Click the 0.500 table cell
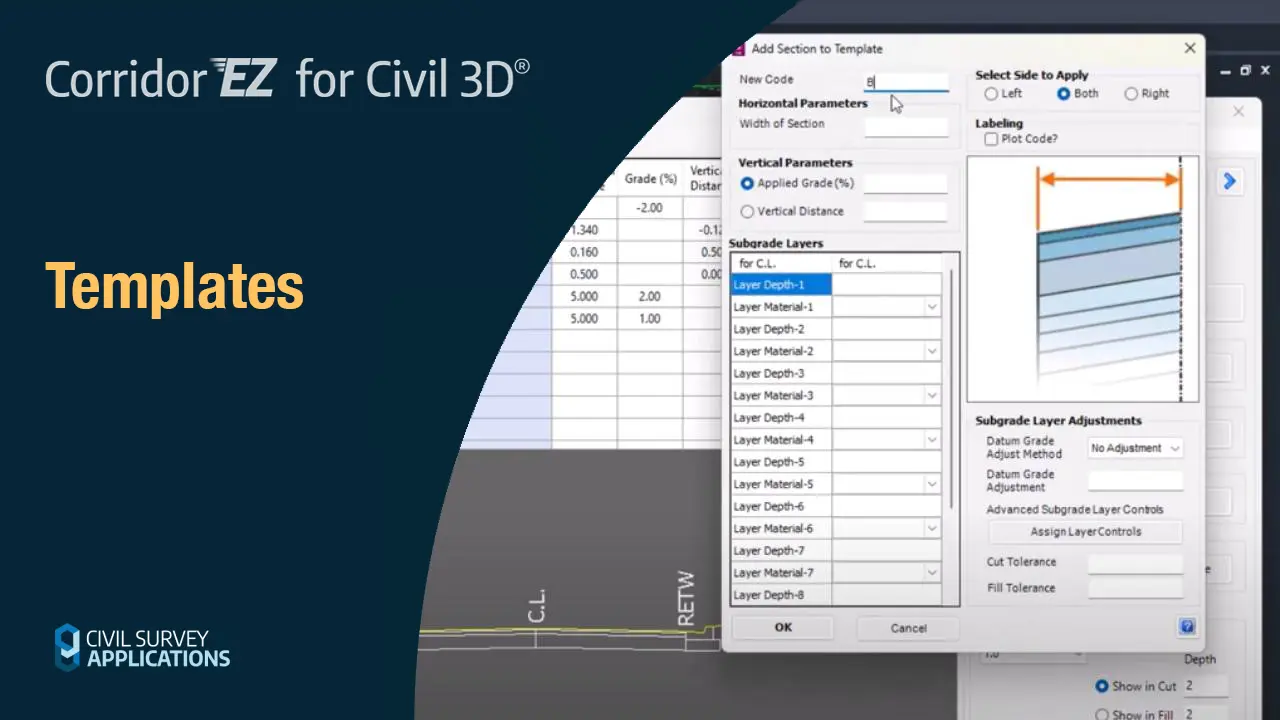 click(x=584, y=274)
